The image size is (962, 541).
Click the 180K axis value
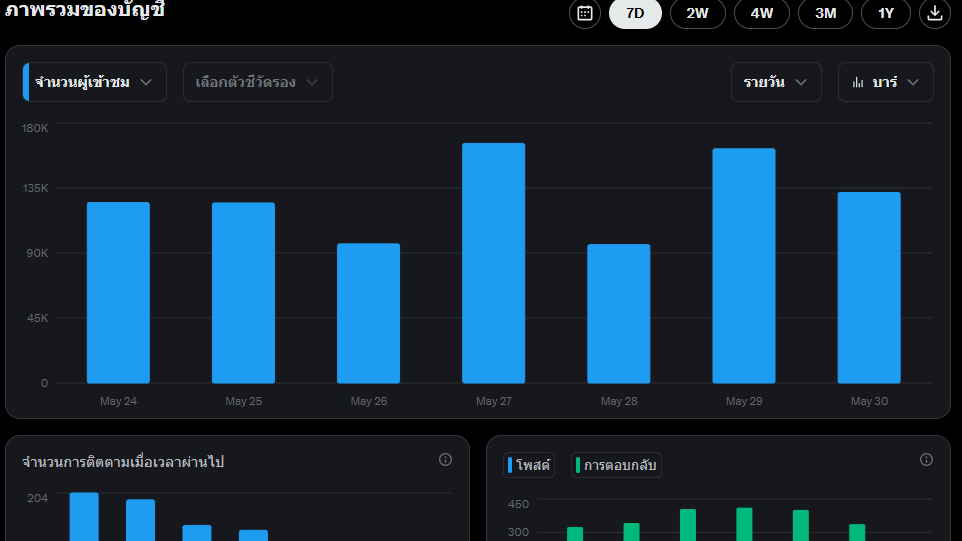pyautogui.click(x=35, y=128)
